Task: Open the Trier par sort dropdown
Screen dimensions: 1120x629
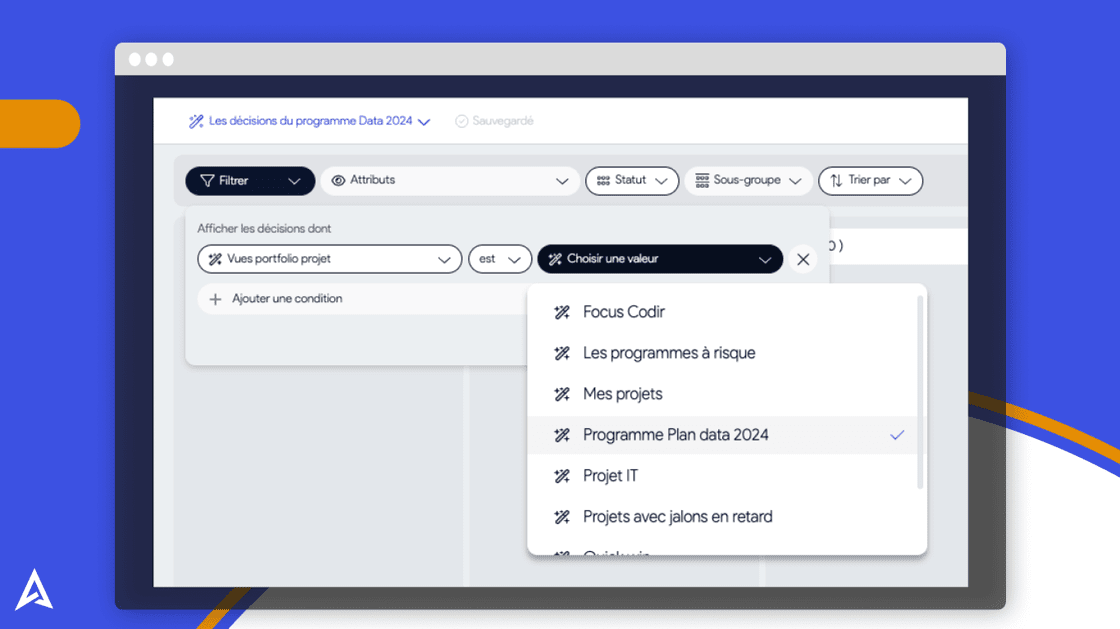Action: click(x=871, y=181)
